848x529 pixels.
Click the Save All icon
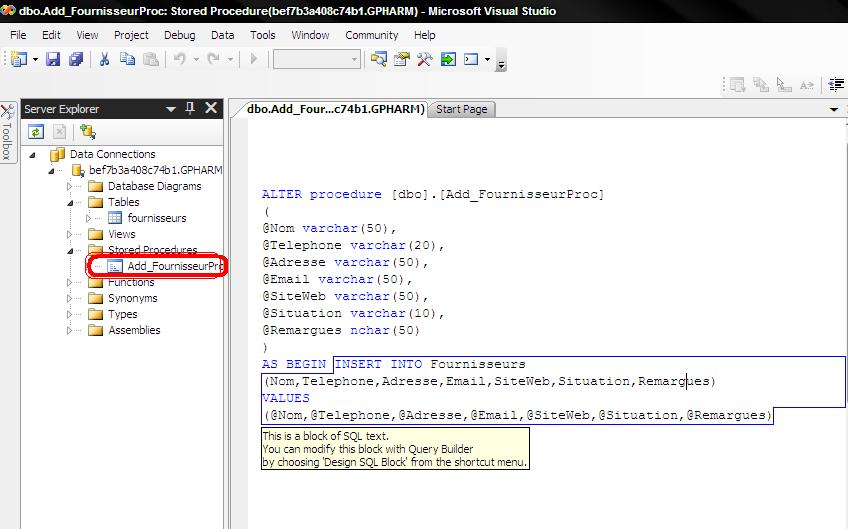point(76,59)
